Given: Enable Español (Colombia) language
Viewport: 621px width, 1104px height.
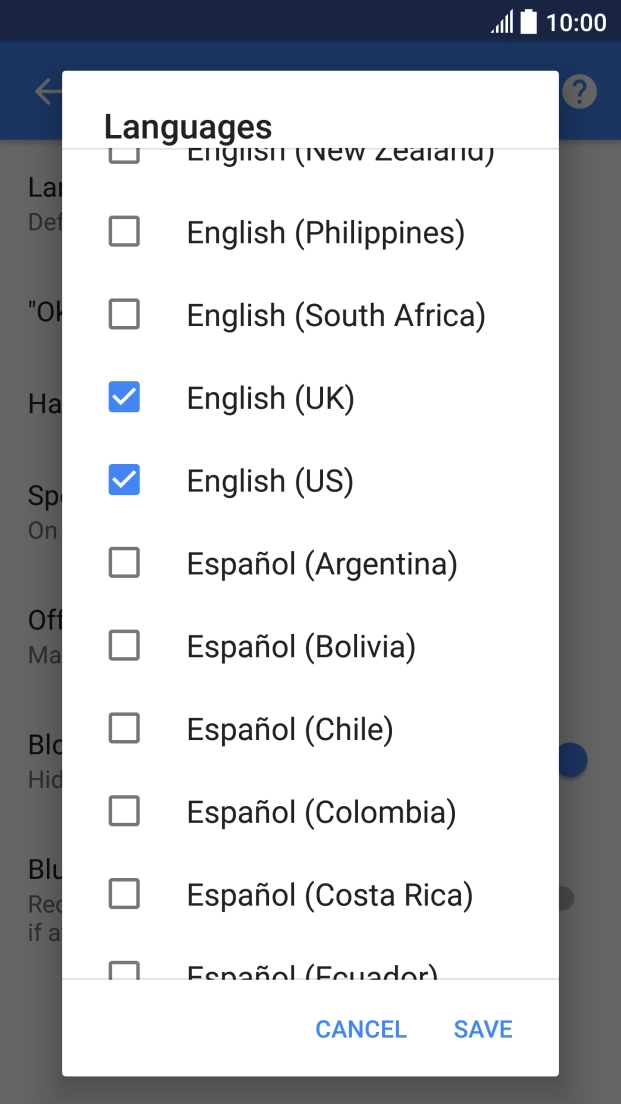Looking at the screenshot, I should (124, 811).
